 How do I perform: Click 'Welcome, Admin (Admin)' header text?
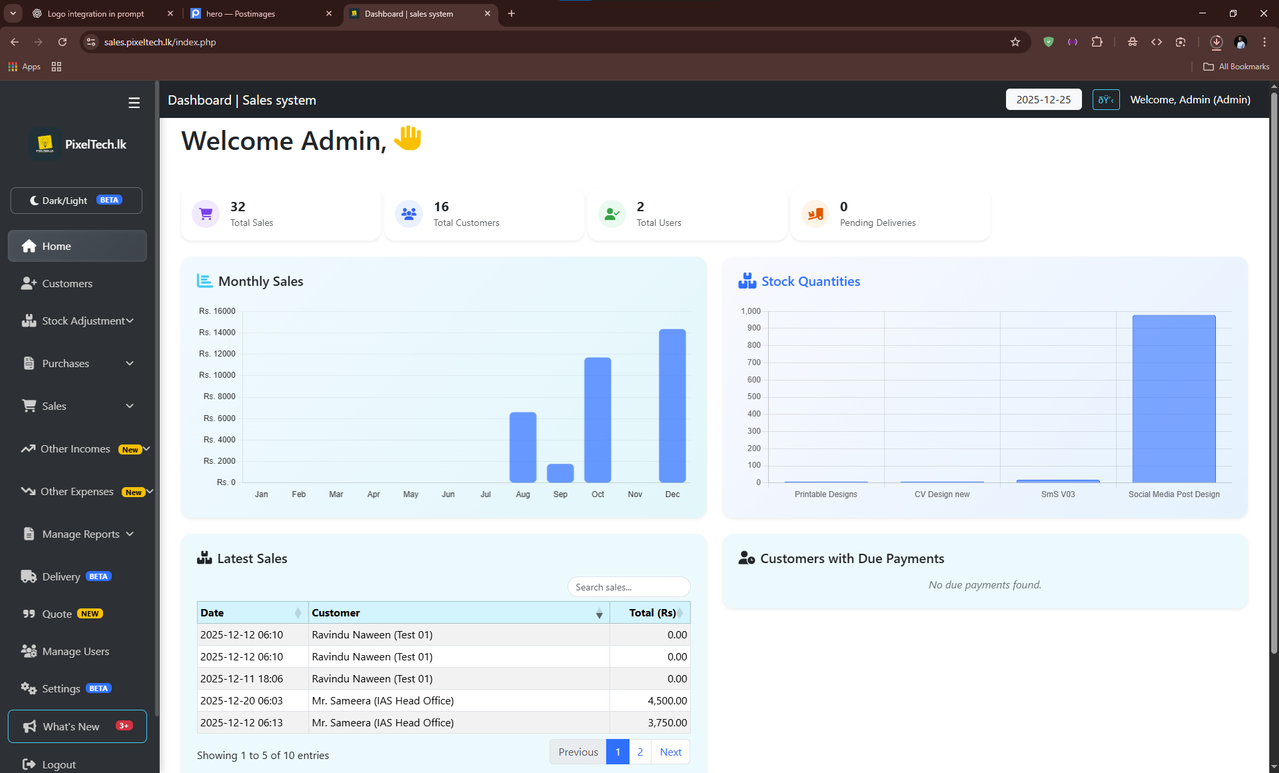pos(1190,100)
